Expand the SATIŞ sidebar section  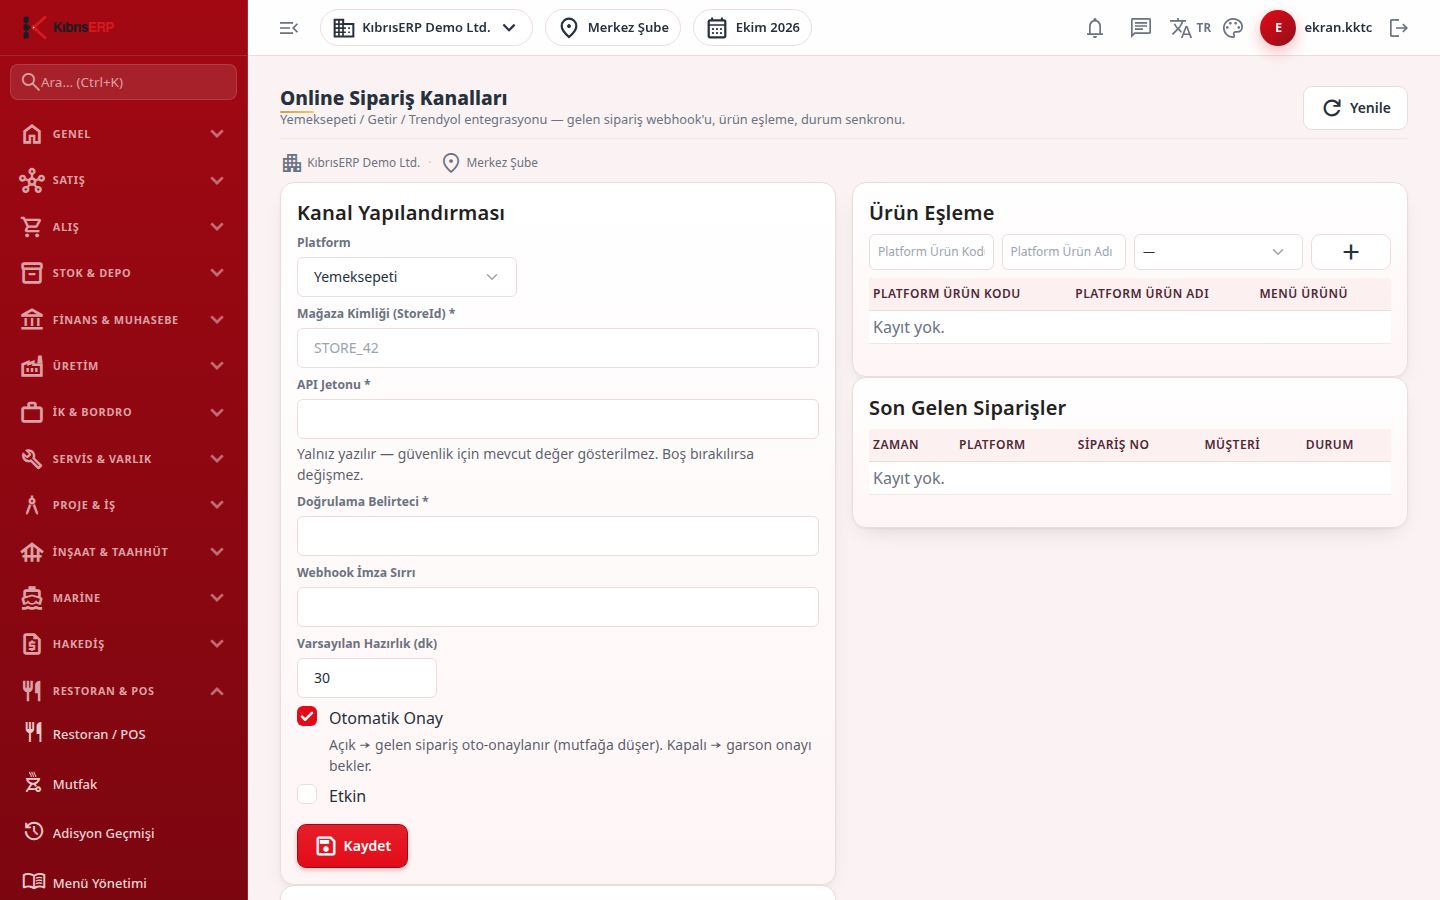(124, 180)
